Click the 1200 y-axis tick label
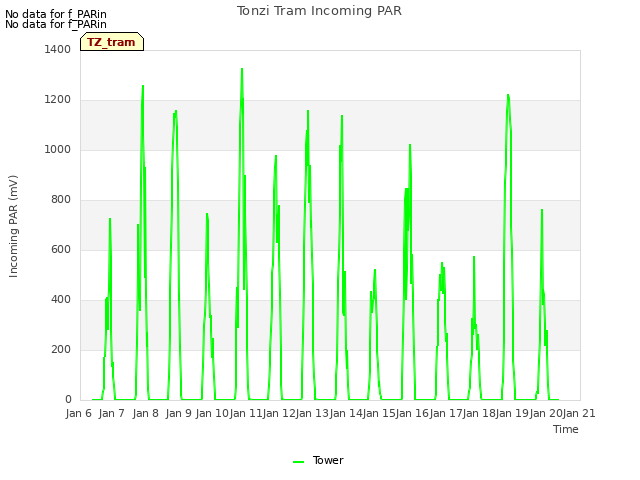 click(58, 100)
